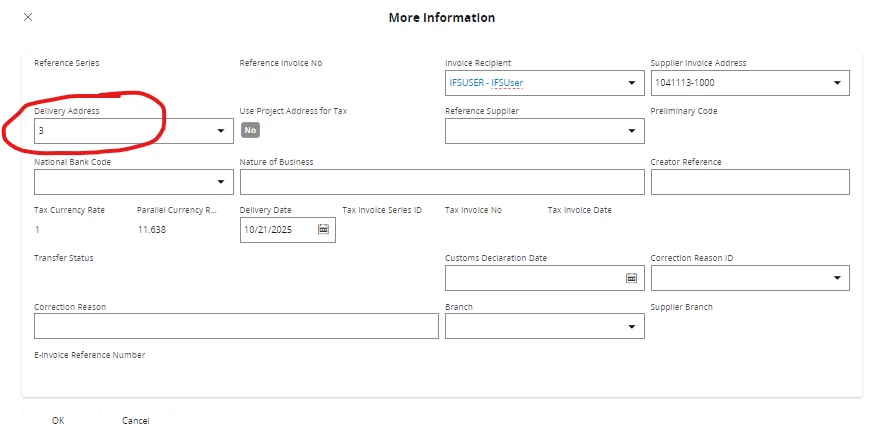The height and width of the screenshot is (429, 870).
Task: Open the Customs Declaration Date calendar picker
Action: pyautogui.click(x=631, y=278)
